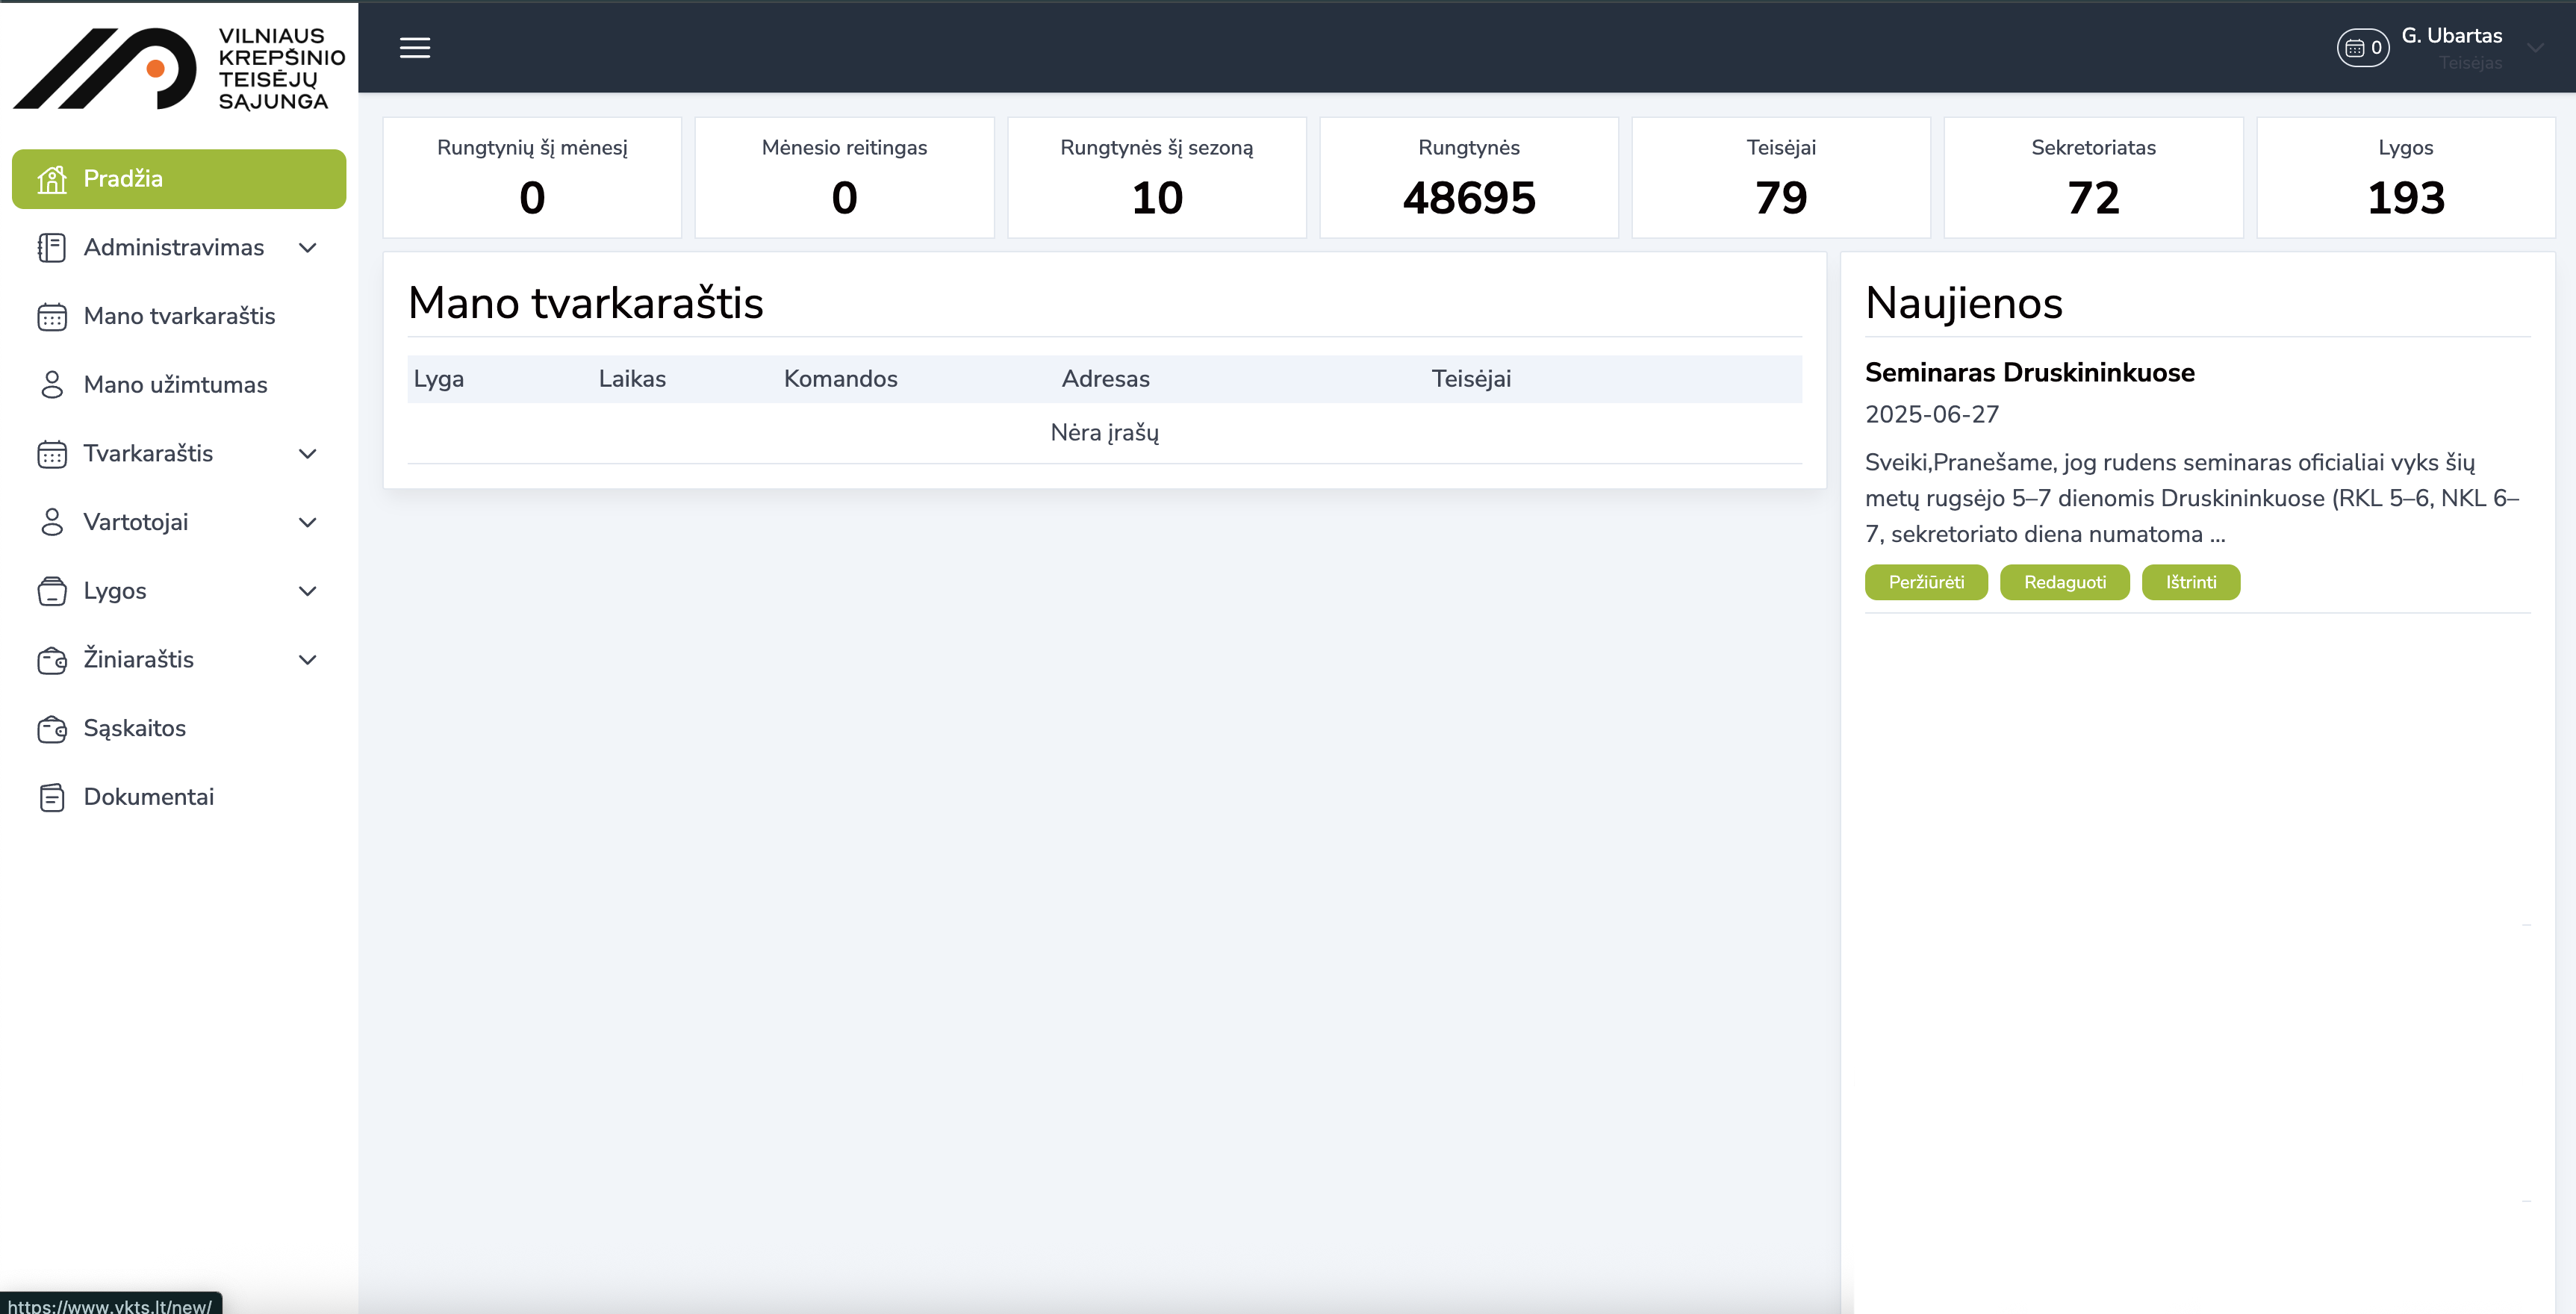Click the Tvarkaraštis calendar icon
The image size is (2576, 1314).
[52, 453]
